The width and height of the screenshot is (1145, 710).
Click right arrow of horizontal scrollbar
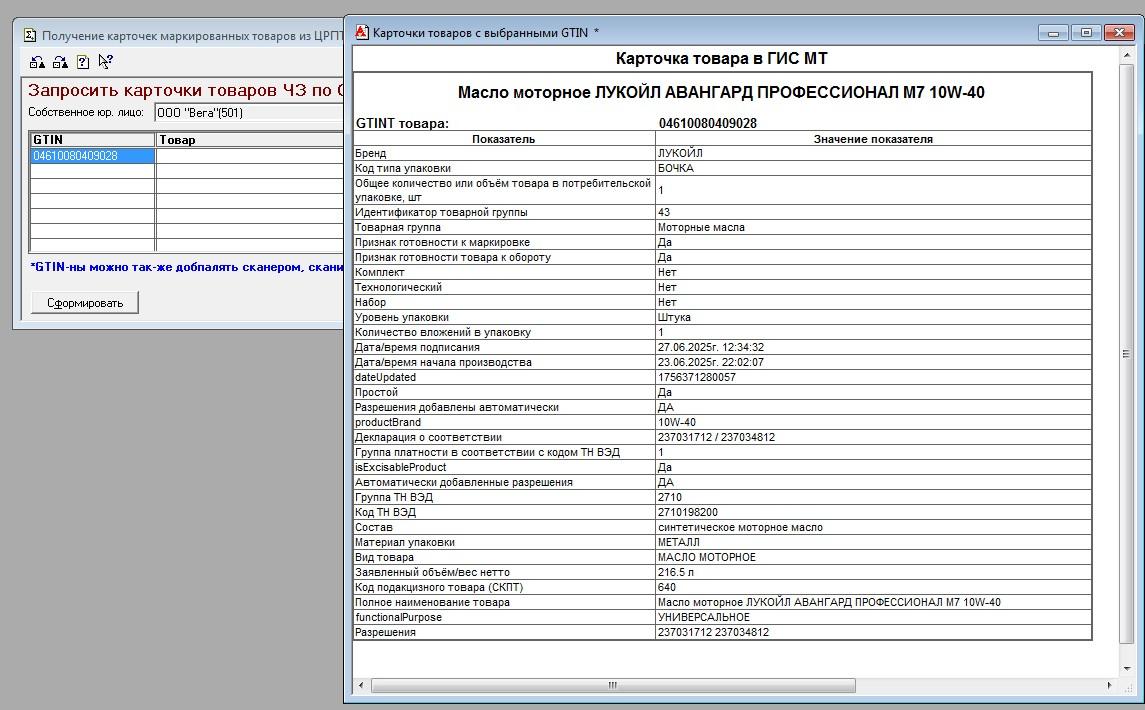[x=1110, y=686]
